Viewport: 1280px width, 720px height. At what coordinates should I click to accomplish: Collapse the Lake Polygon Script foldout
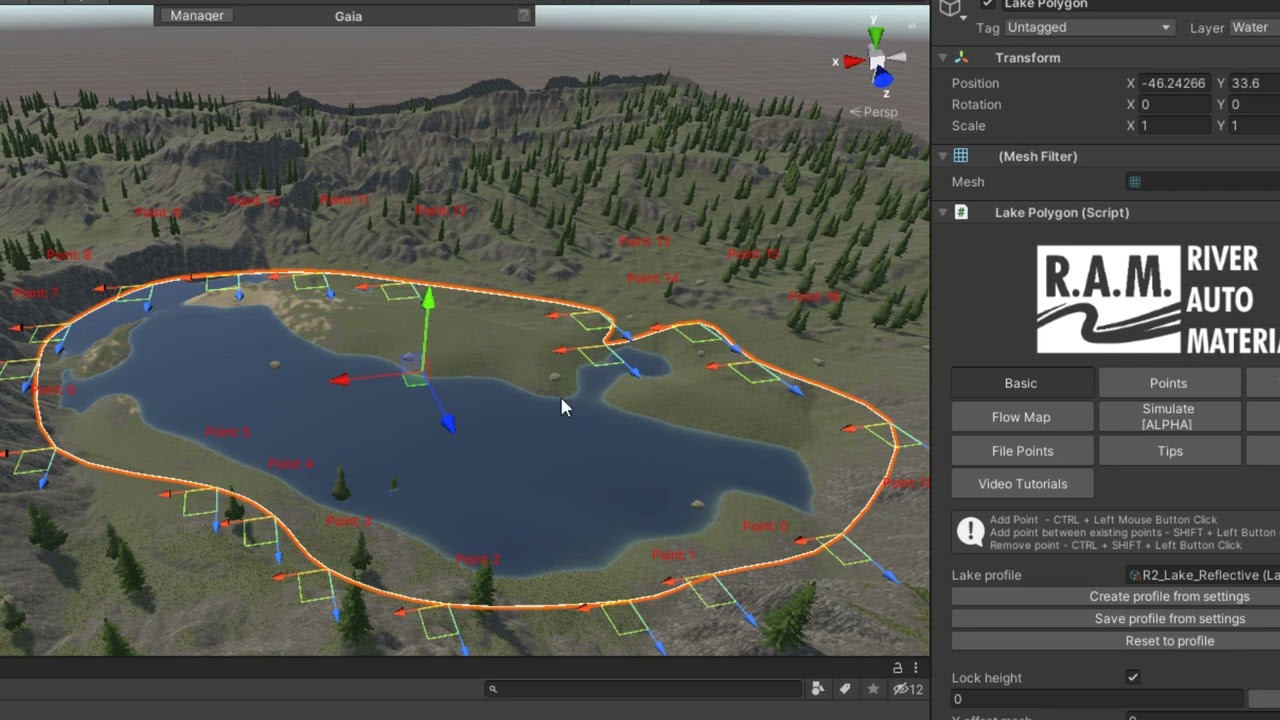pyautogui.click(x=943, y=212)
